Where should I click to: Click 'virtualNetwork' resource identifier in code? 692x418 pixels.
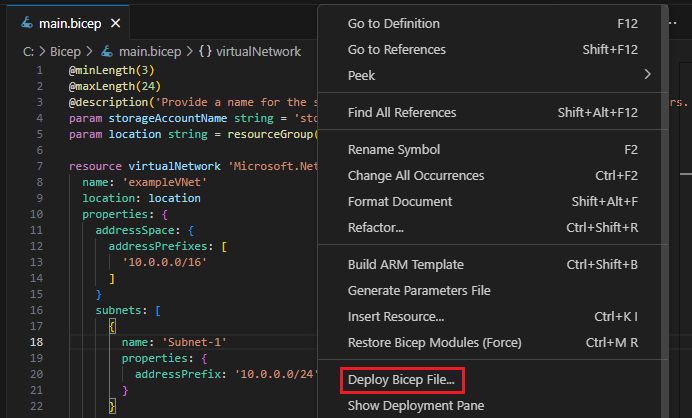pyautogui.click(x=174, y=166)
